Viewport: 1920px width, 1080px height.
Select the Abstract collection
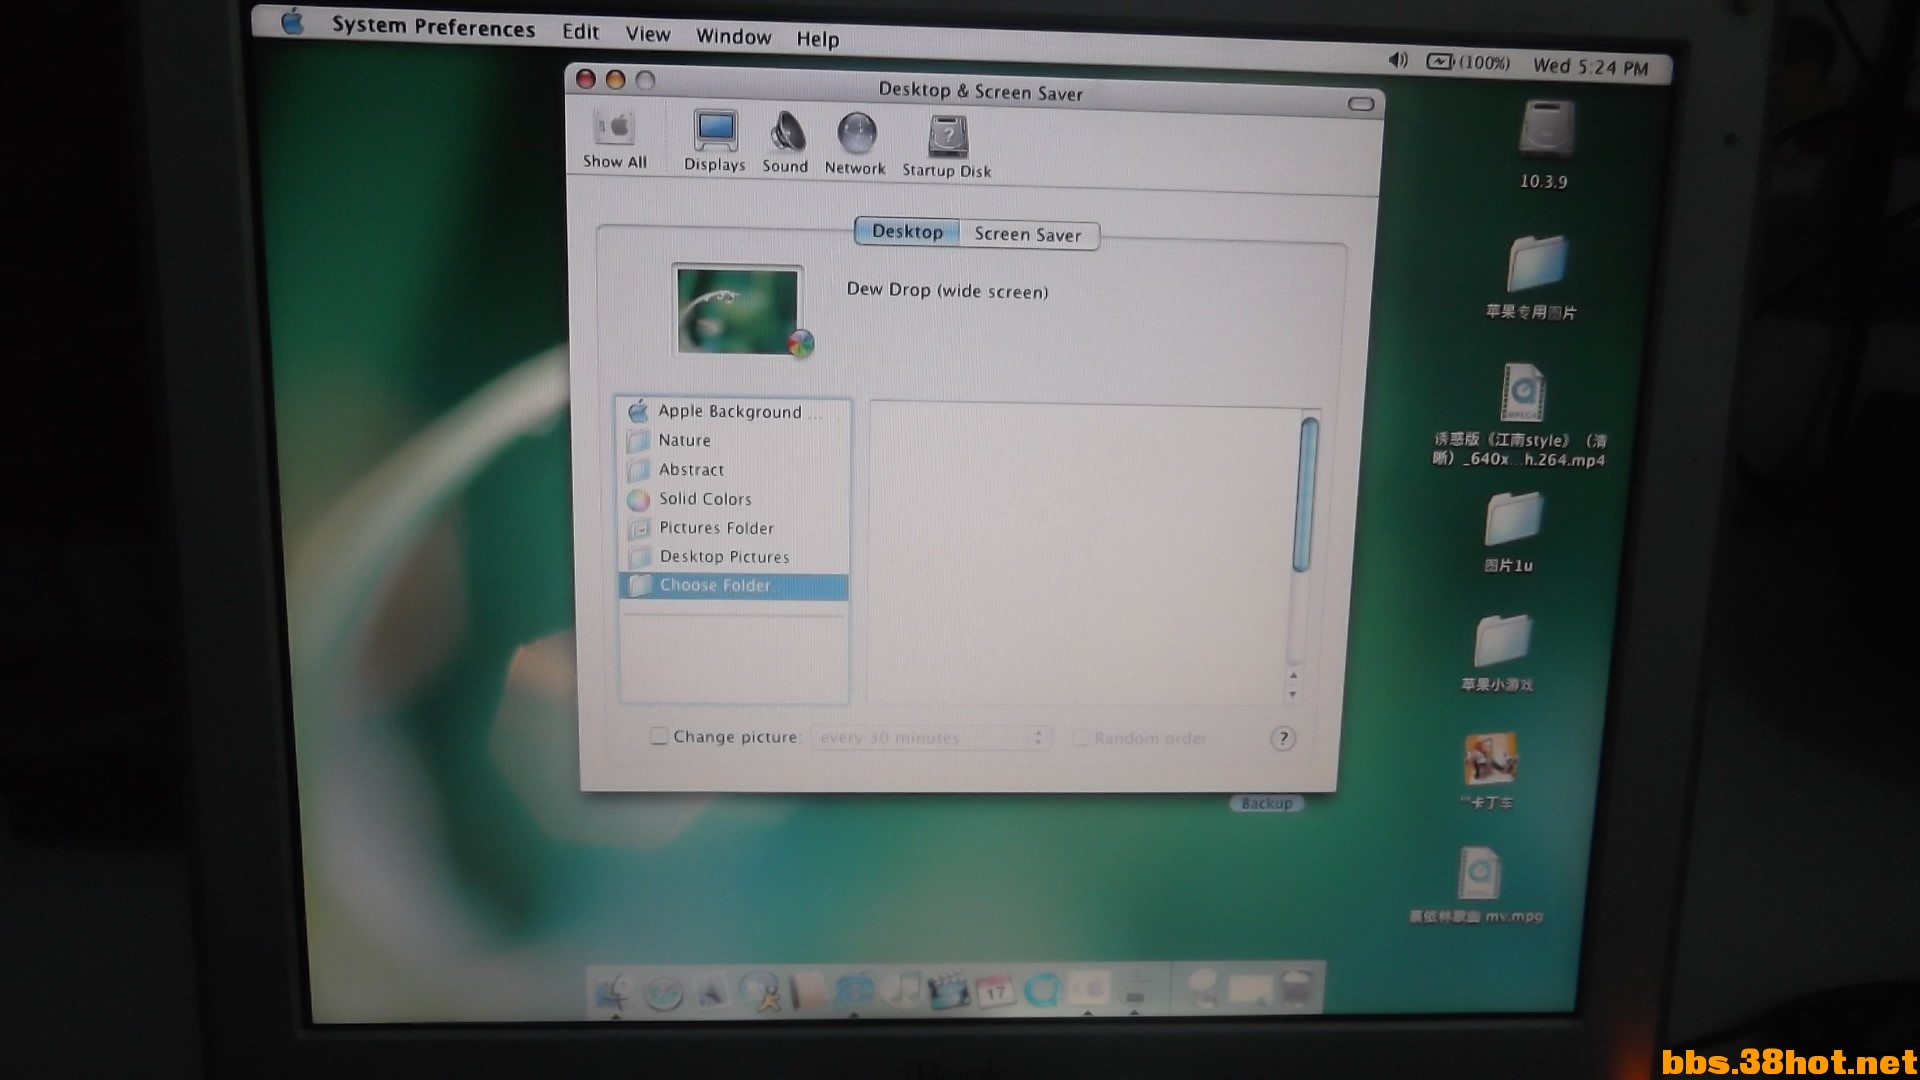733,469
